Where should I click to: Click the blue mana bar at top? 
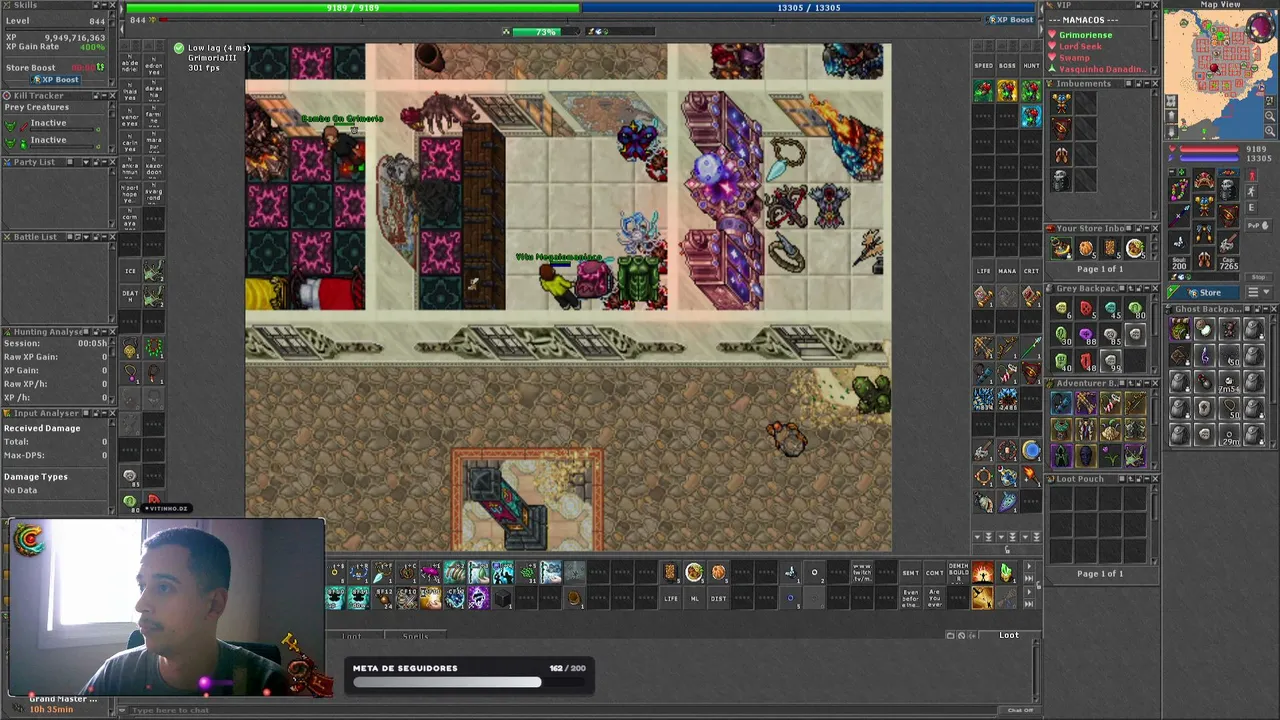[810, 8]
